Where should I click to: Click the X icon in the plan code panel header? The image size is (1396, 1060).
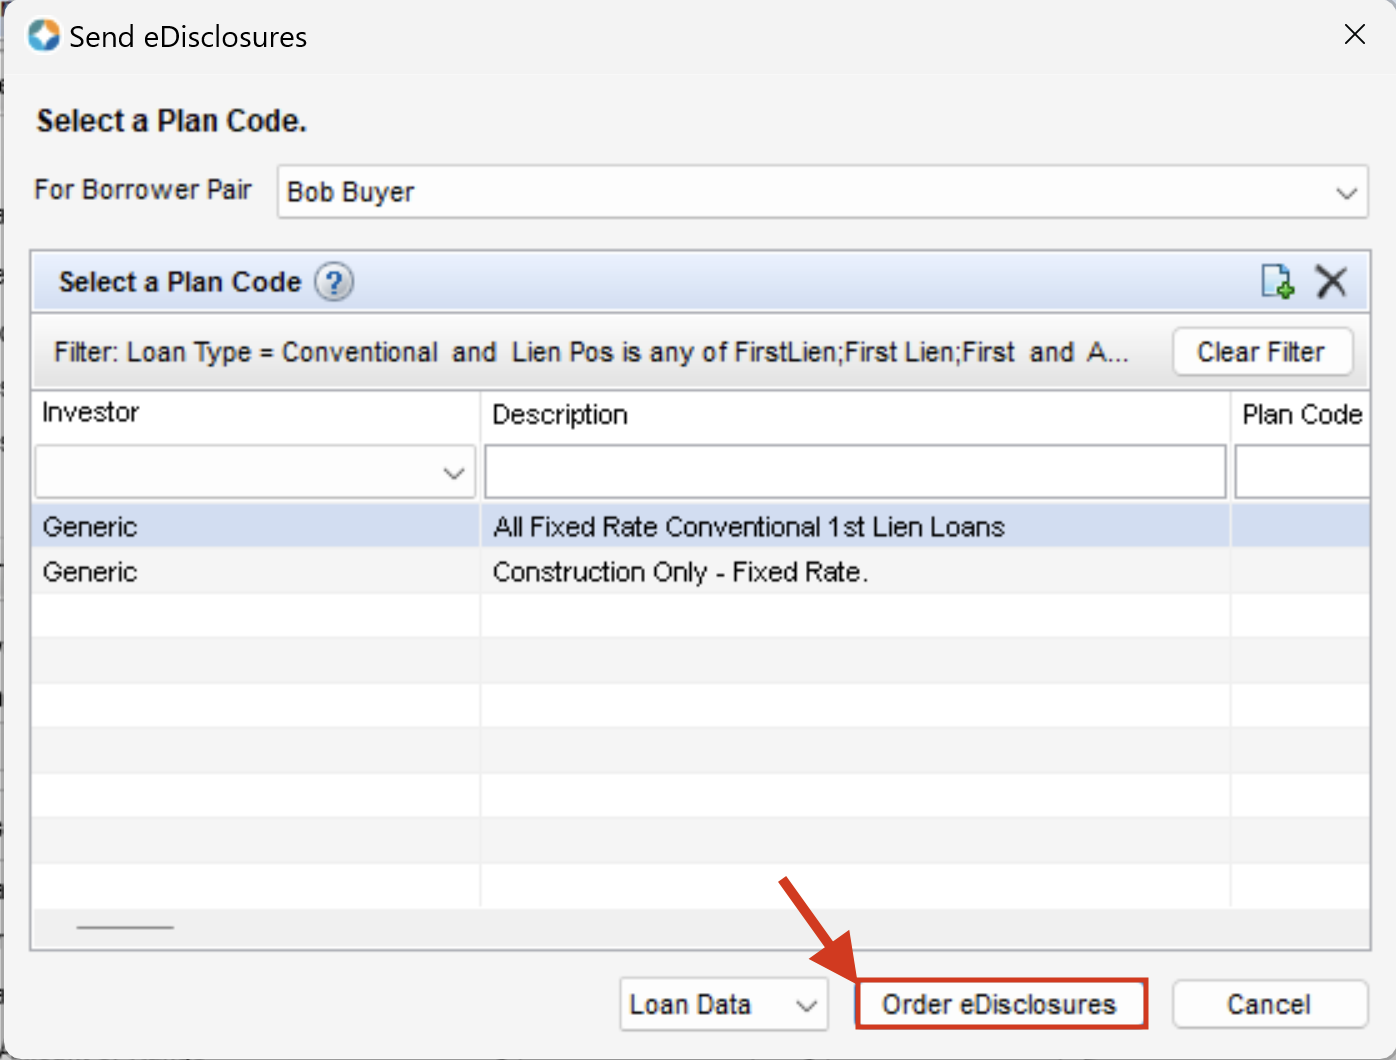[1331, 282]
